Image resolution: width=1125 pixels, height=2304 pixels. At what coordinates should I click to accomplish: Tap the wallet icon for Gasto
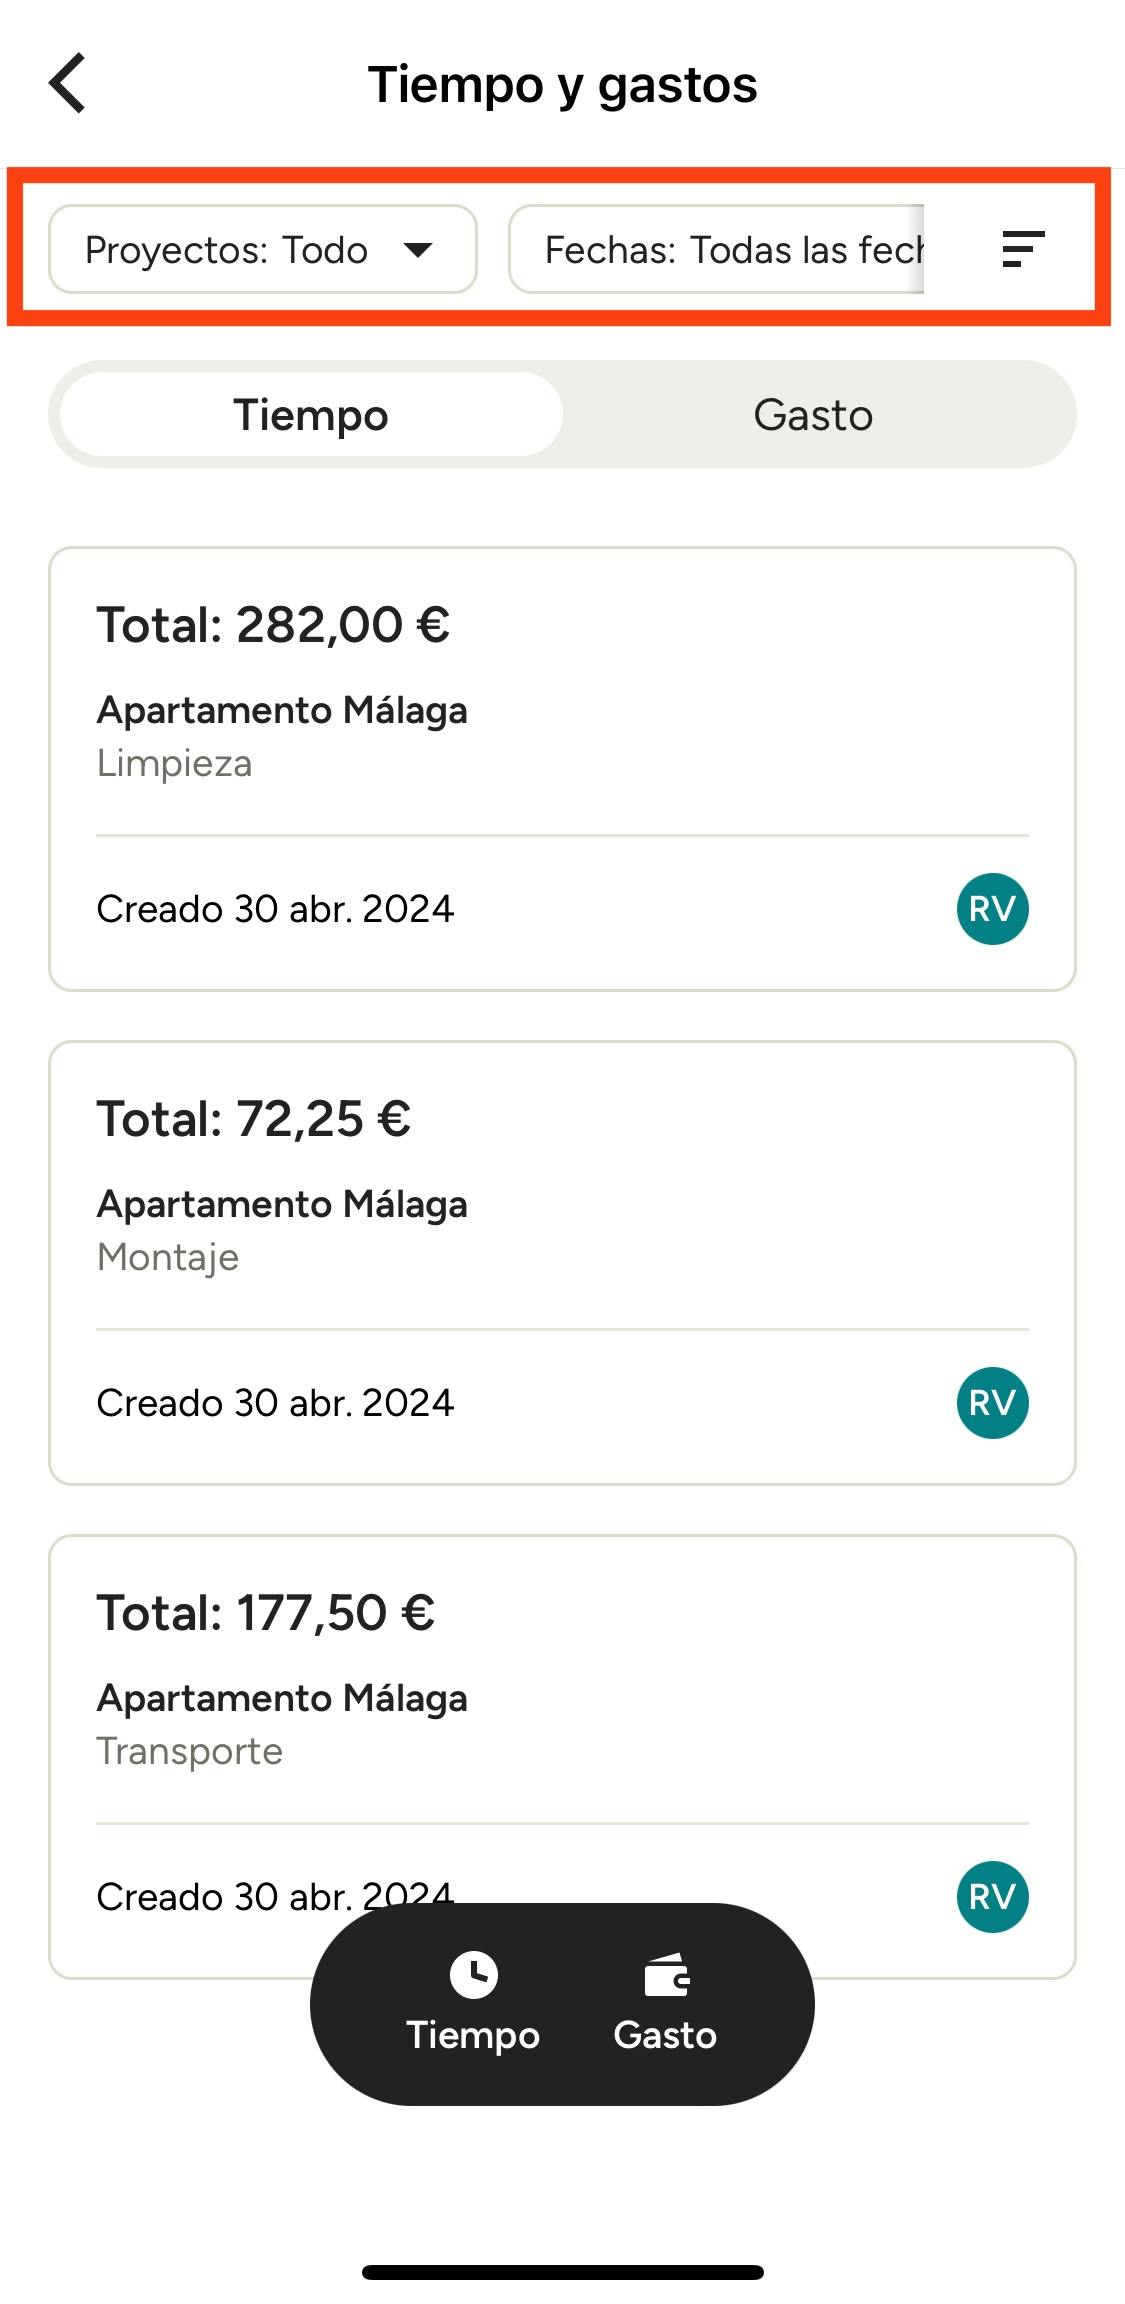666,1975
